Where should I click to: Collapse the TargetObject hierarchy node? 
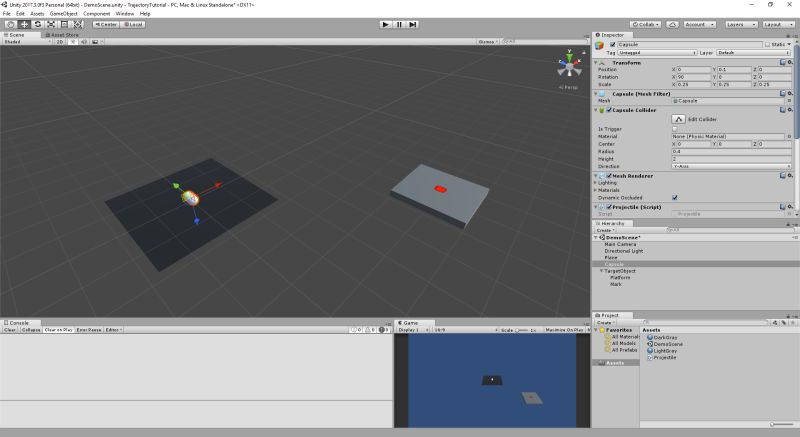[x=602, y=271]
